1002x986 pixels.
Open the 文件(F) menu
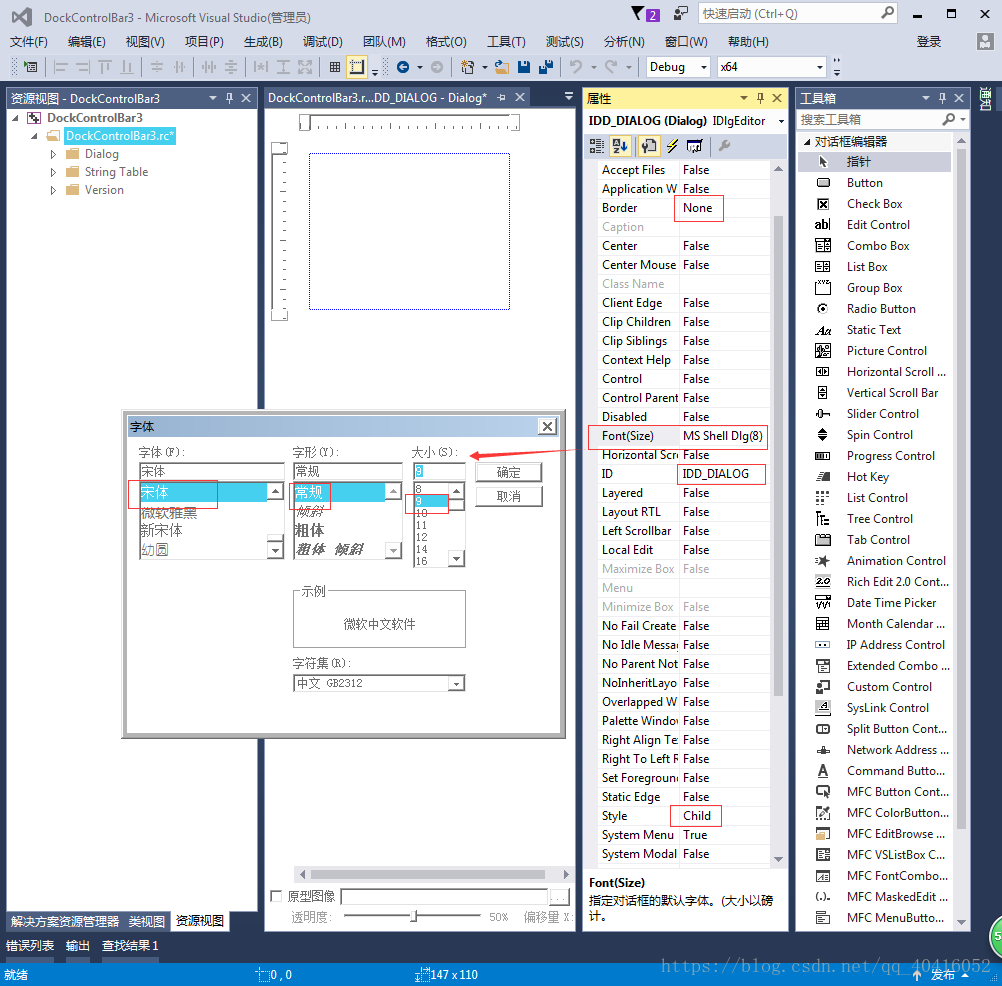coord(29,42)
